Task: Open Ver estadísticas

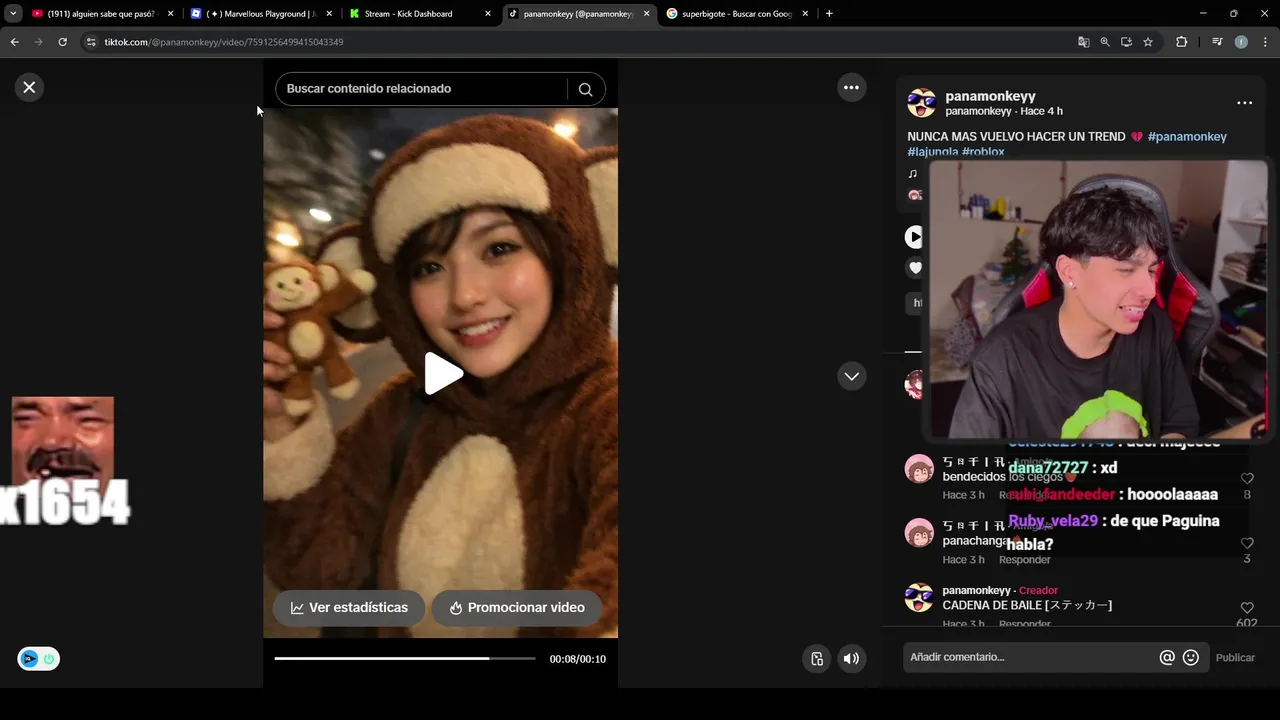Action: [x=349, y=607]
